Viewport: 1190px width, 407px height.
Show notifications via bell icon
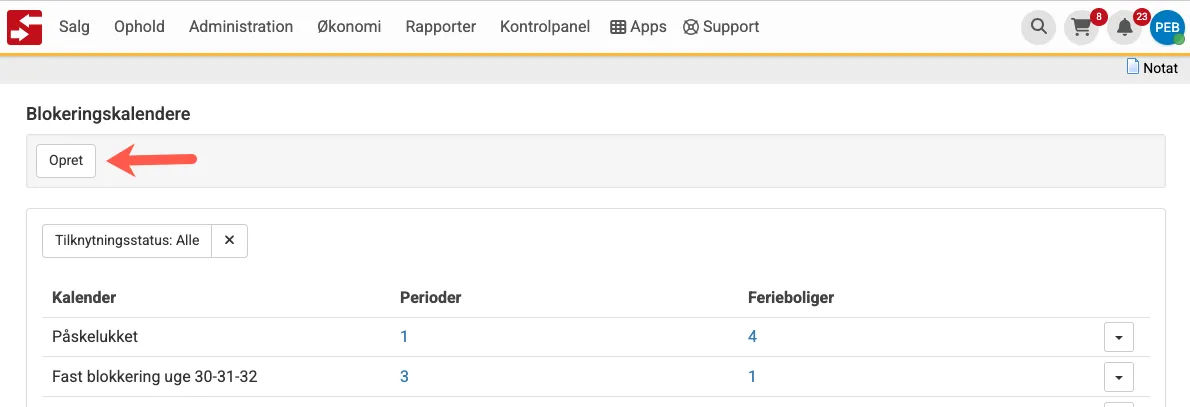[x=1124, y=27]
